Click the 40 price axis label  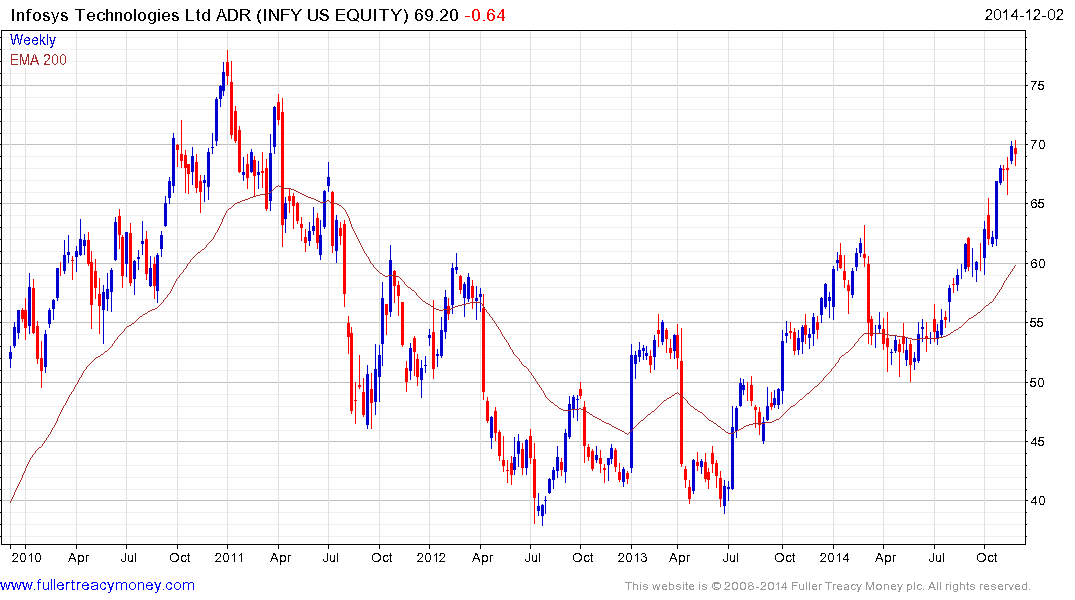point(1037,501)
